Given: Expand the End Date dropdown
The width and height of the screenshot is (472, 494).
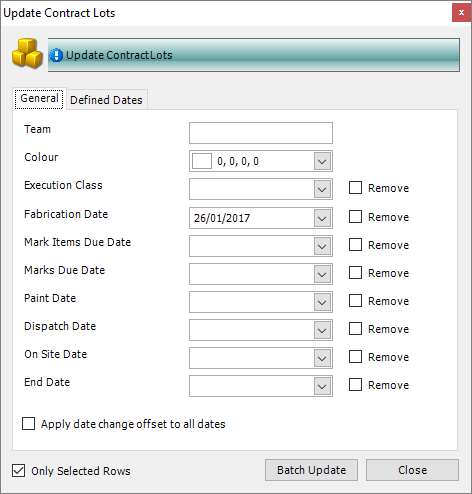Looking at the screenshot, I should tap(322, 386).
